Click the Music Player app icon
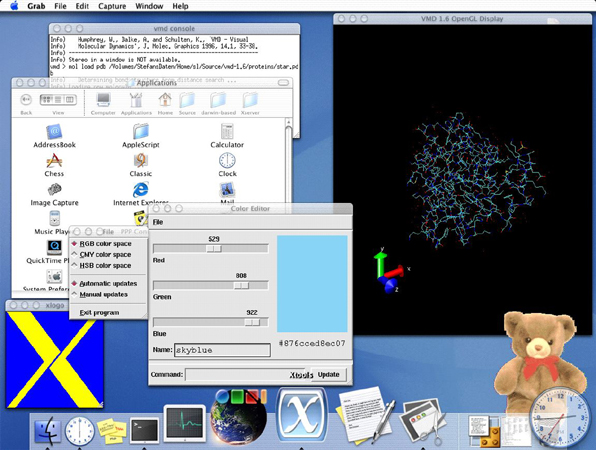This screenshot has width=596, height=450. tap(54, 219)
